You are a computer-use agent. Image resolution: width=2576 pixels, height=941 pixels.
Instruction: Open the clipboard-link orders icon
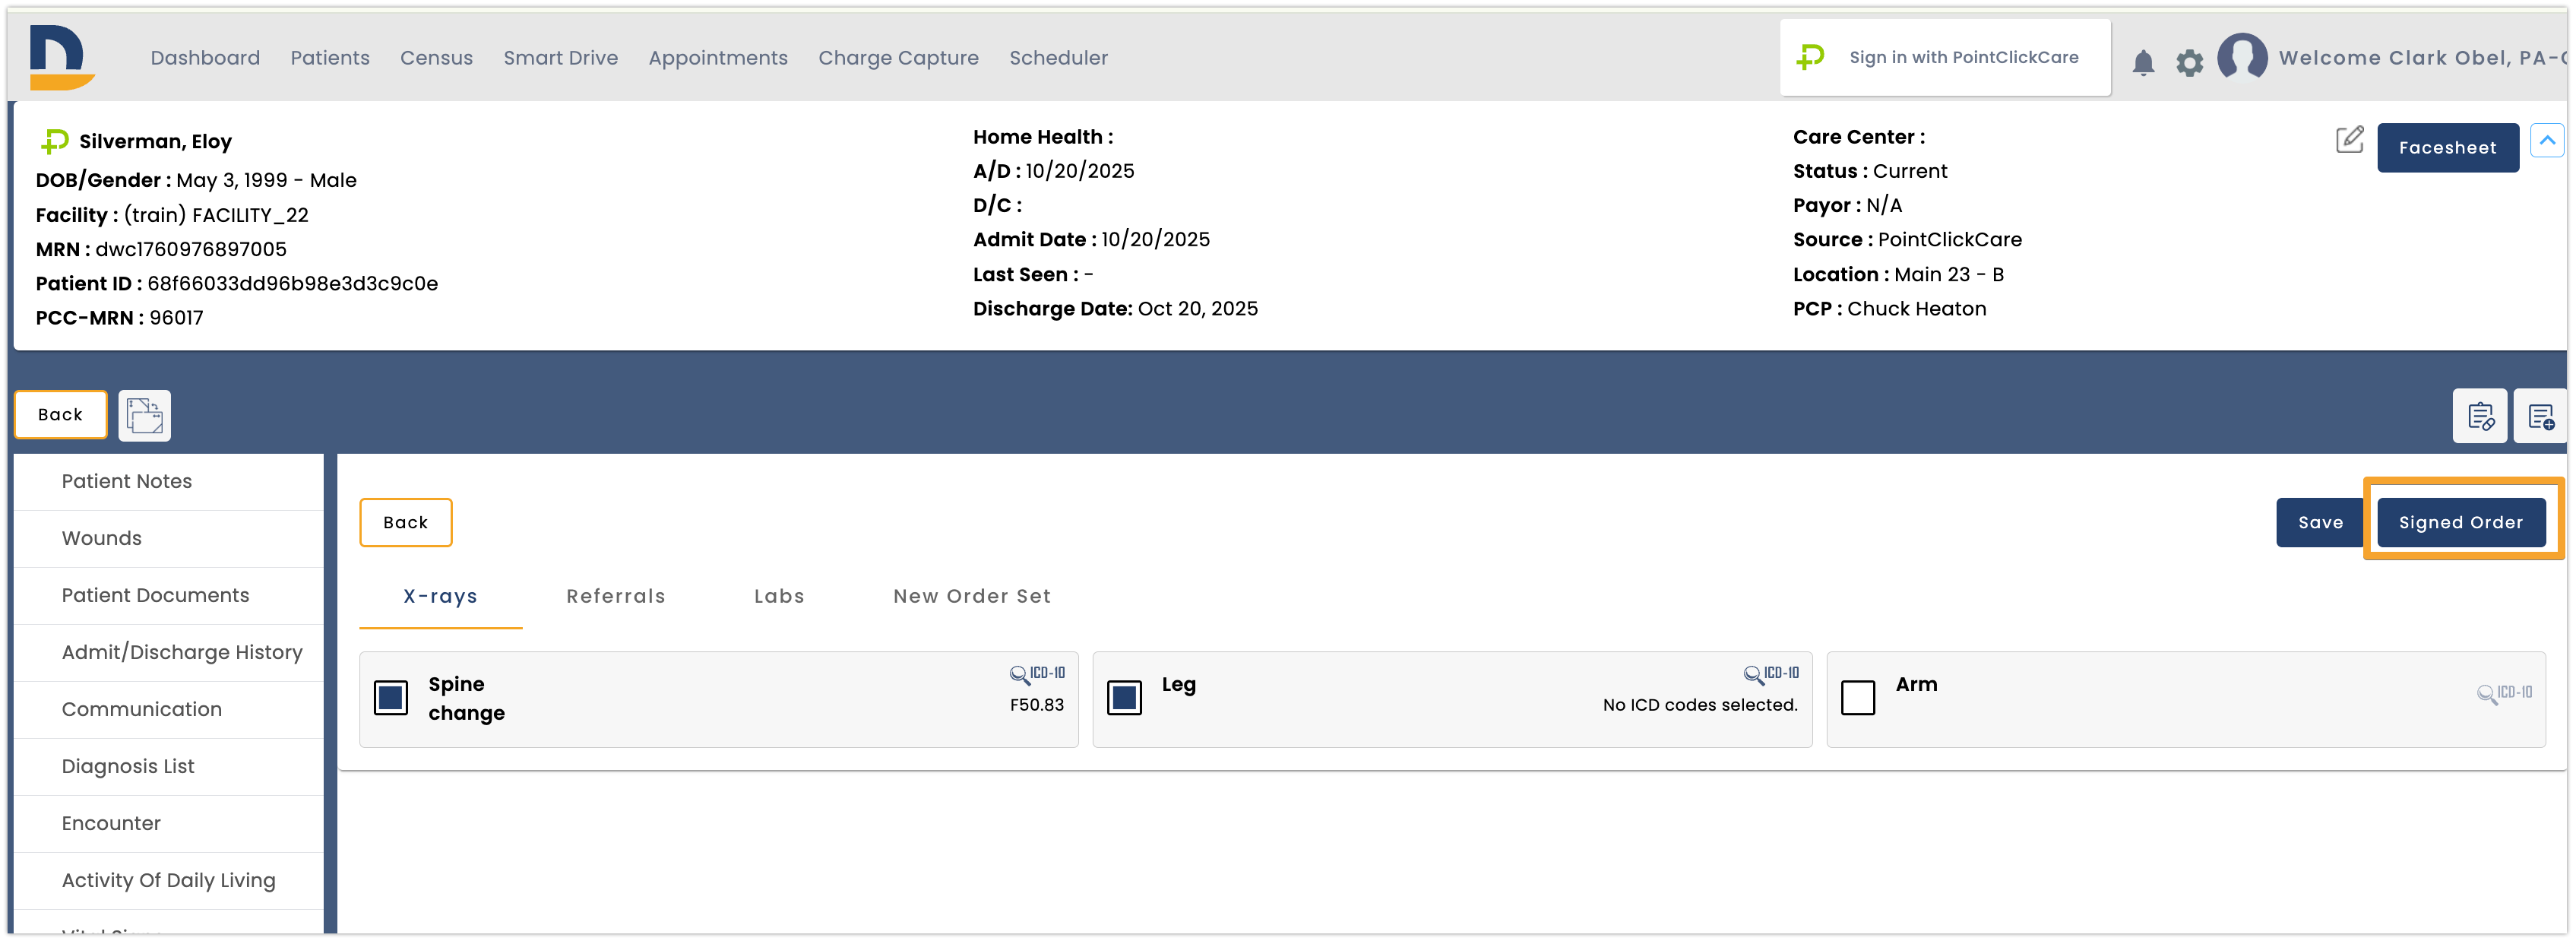2480,416
